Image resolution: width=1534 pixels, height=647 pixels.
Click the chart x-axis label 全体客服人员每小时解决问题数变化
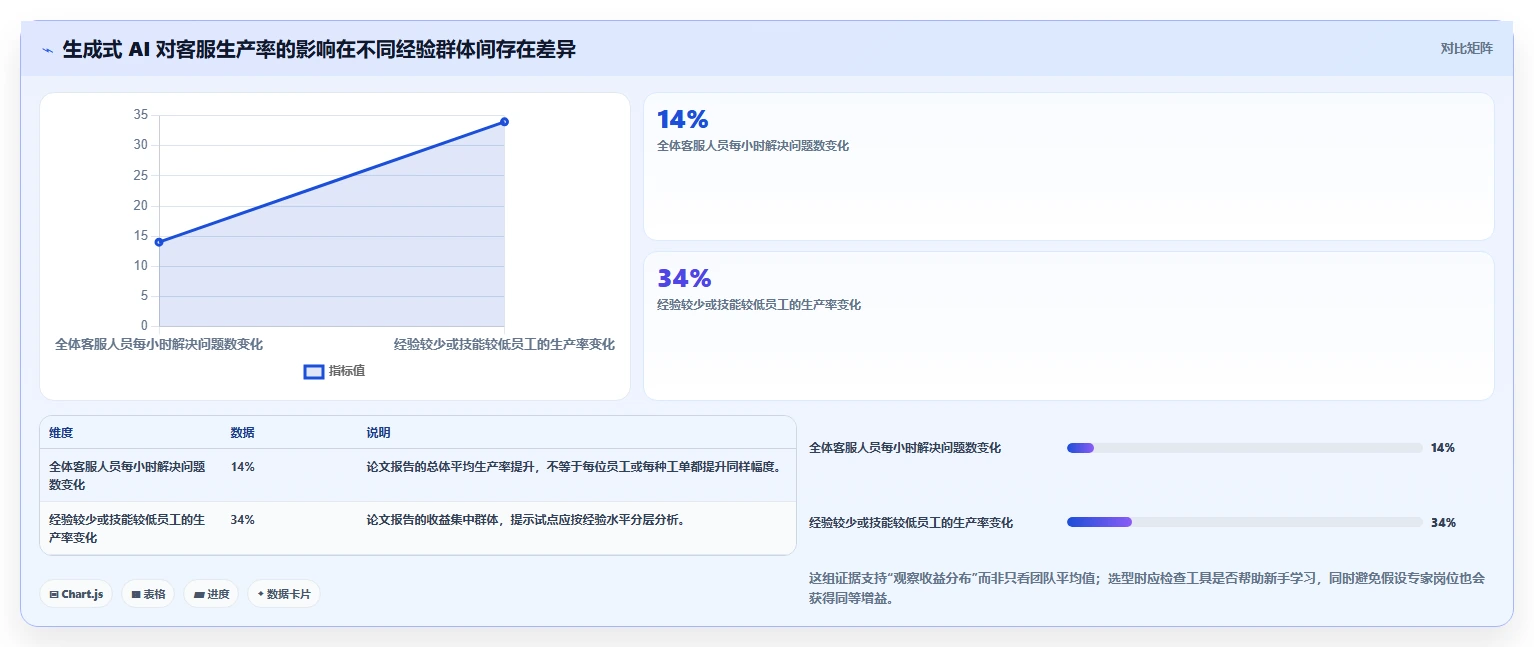(x=159, y=344)
